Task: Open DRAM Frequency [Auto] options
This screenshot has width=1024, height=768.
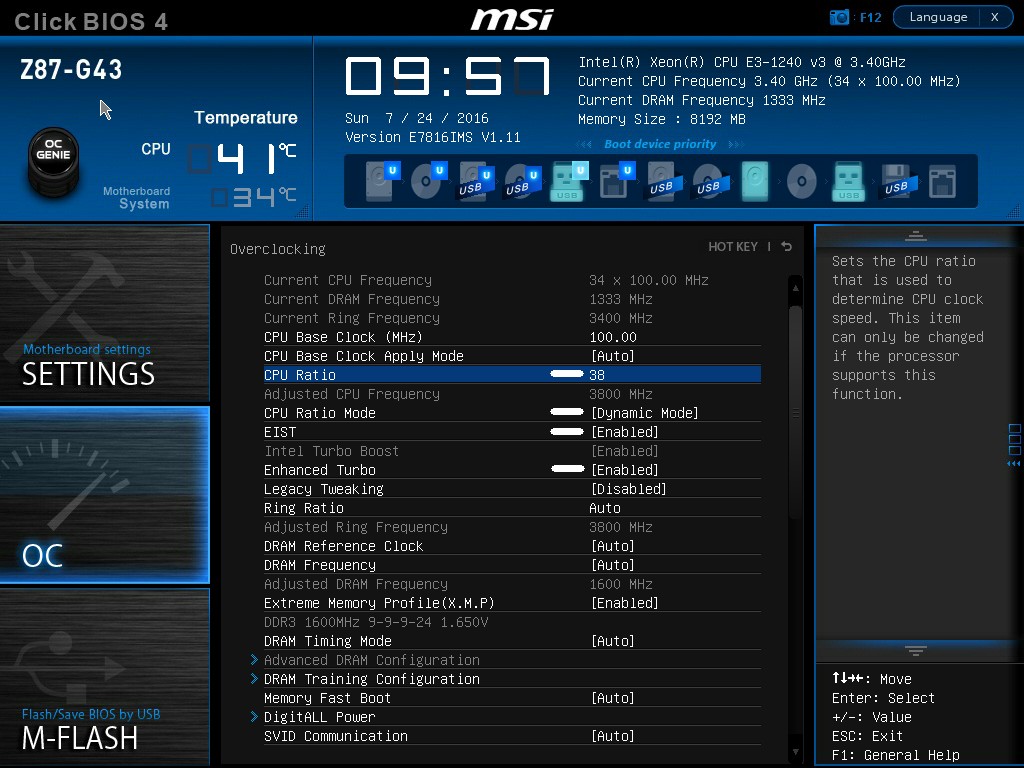Action: [613, 566]
